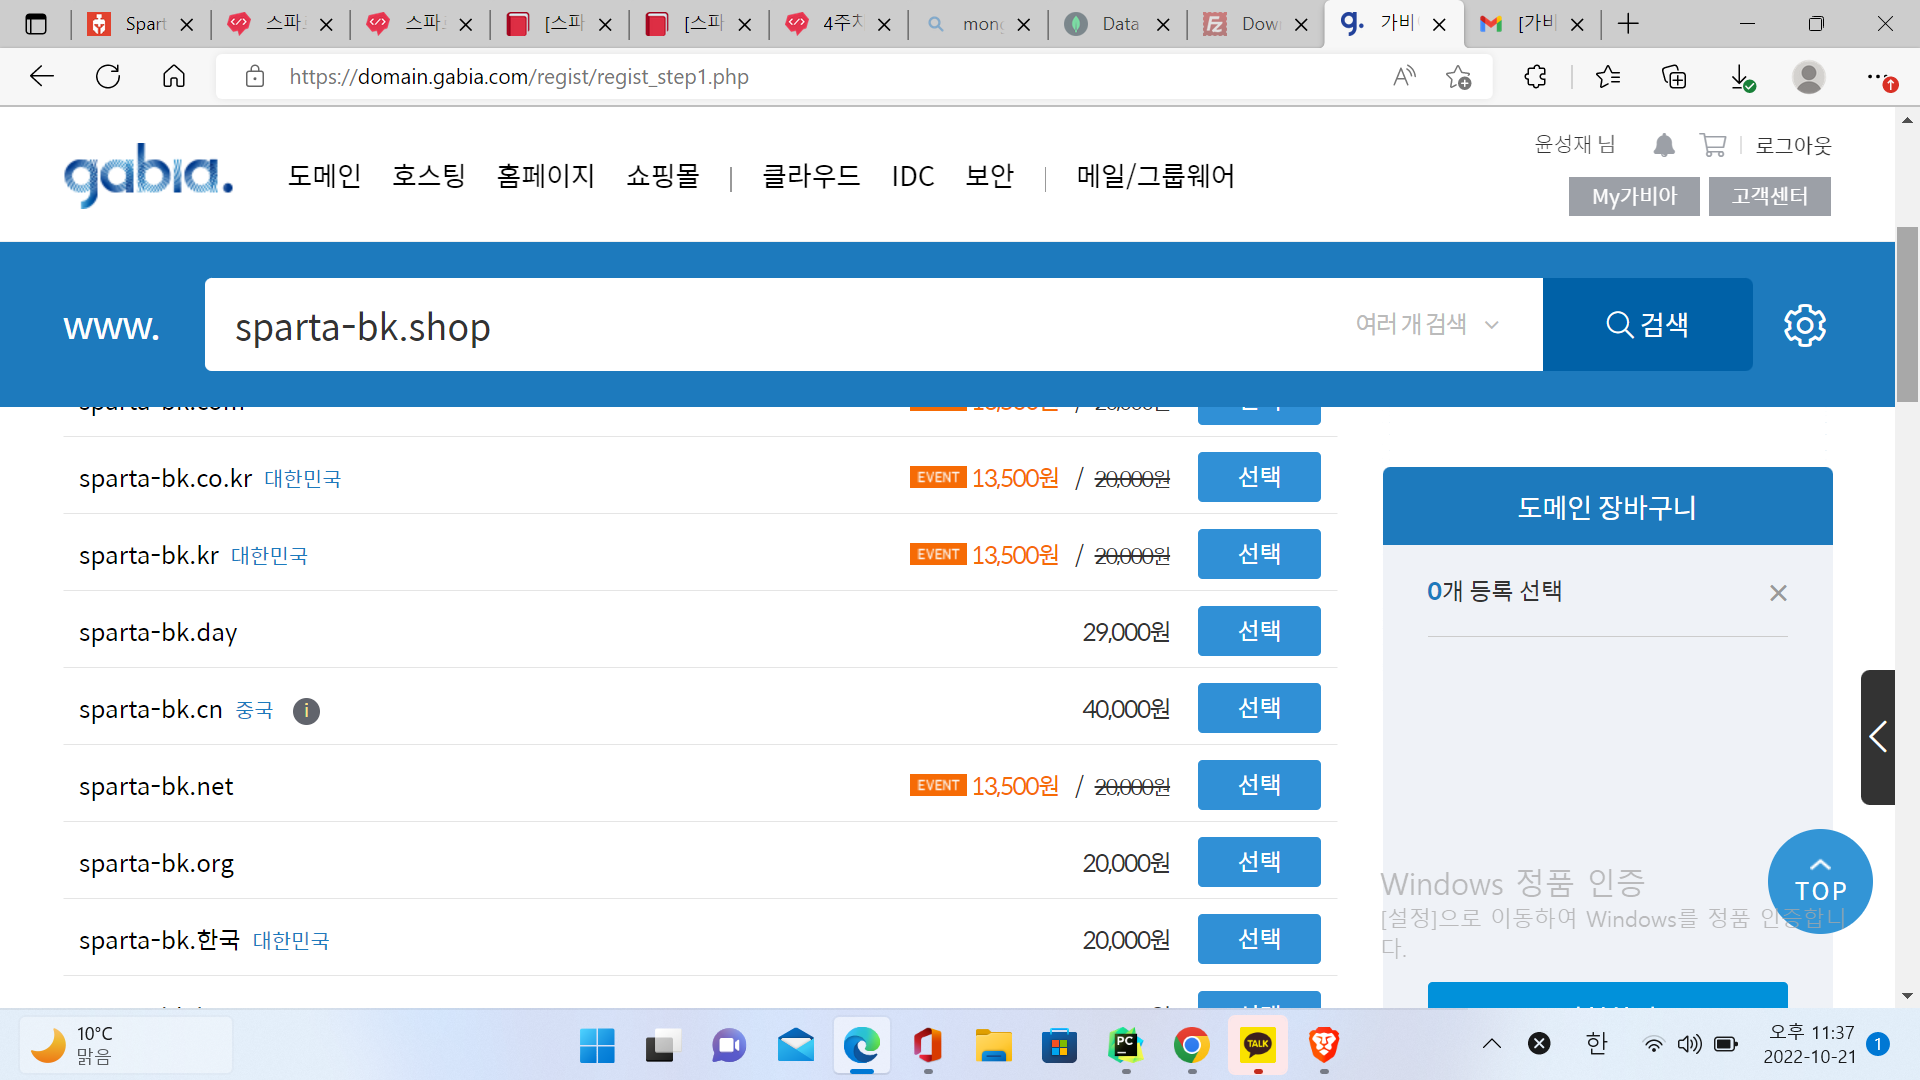Open the browser settings and more menu
The height and width of the screenshot is (1080, 1920).
(1879, 77)
